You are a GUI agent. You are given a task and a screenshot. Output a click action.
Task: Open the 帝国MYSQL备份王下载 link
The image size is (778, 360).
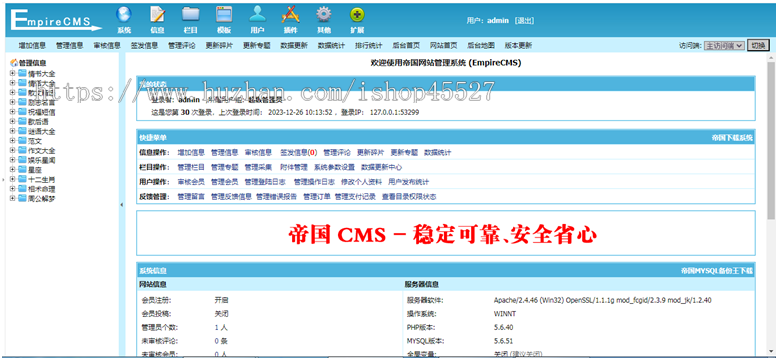tap(717, 271)
